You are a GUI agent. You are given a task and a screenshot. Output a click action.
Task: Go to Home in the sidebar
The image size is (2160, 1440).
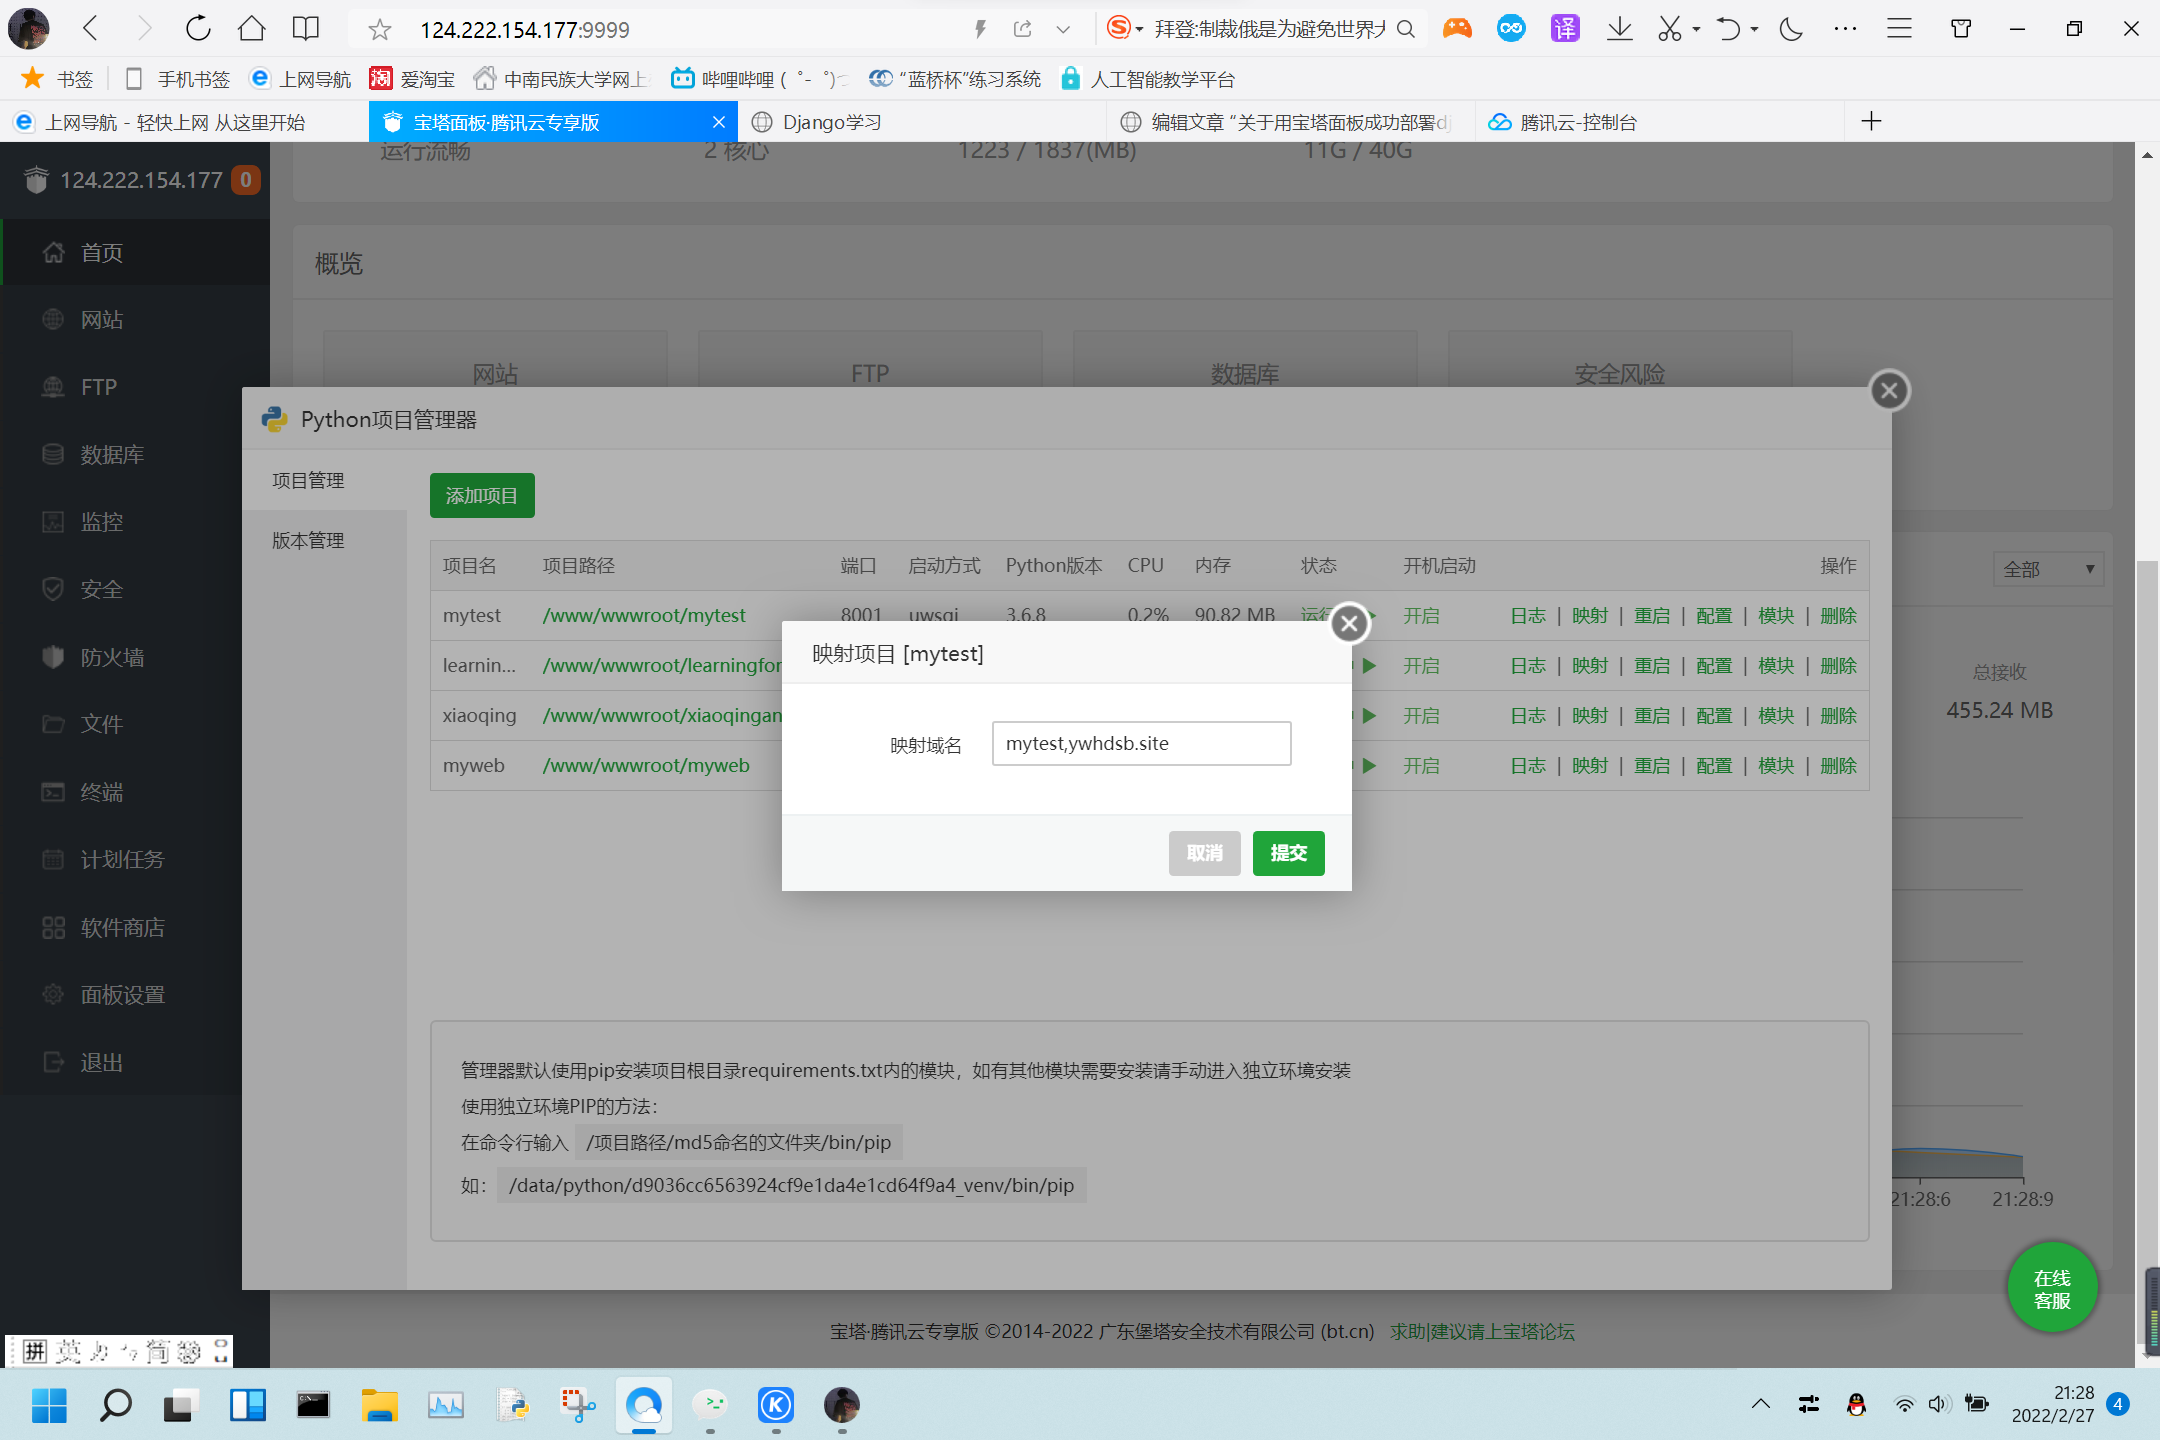tap(136, 253)
